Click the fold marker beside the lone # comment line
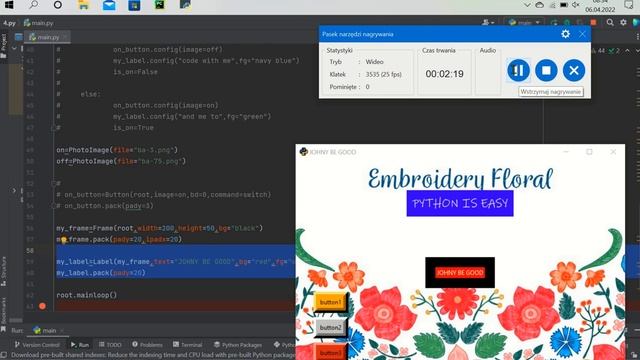The height and width of the screenshot is (360, 640). (53, 184)
